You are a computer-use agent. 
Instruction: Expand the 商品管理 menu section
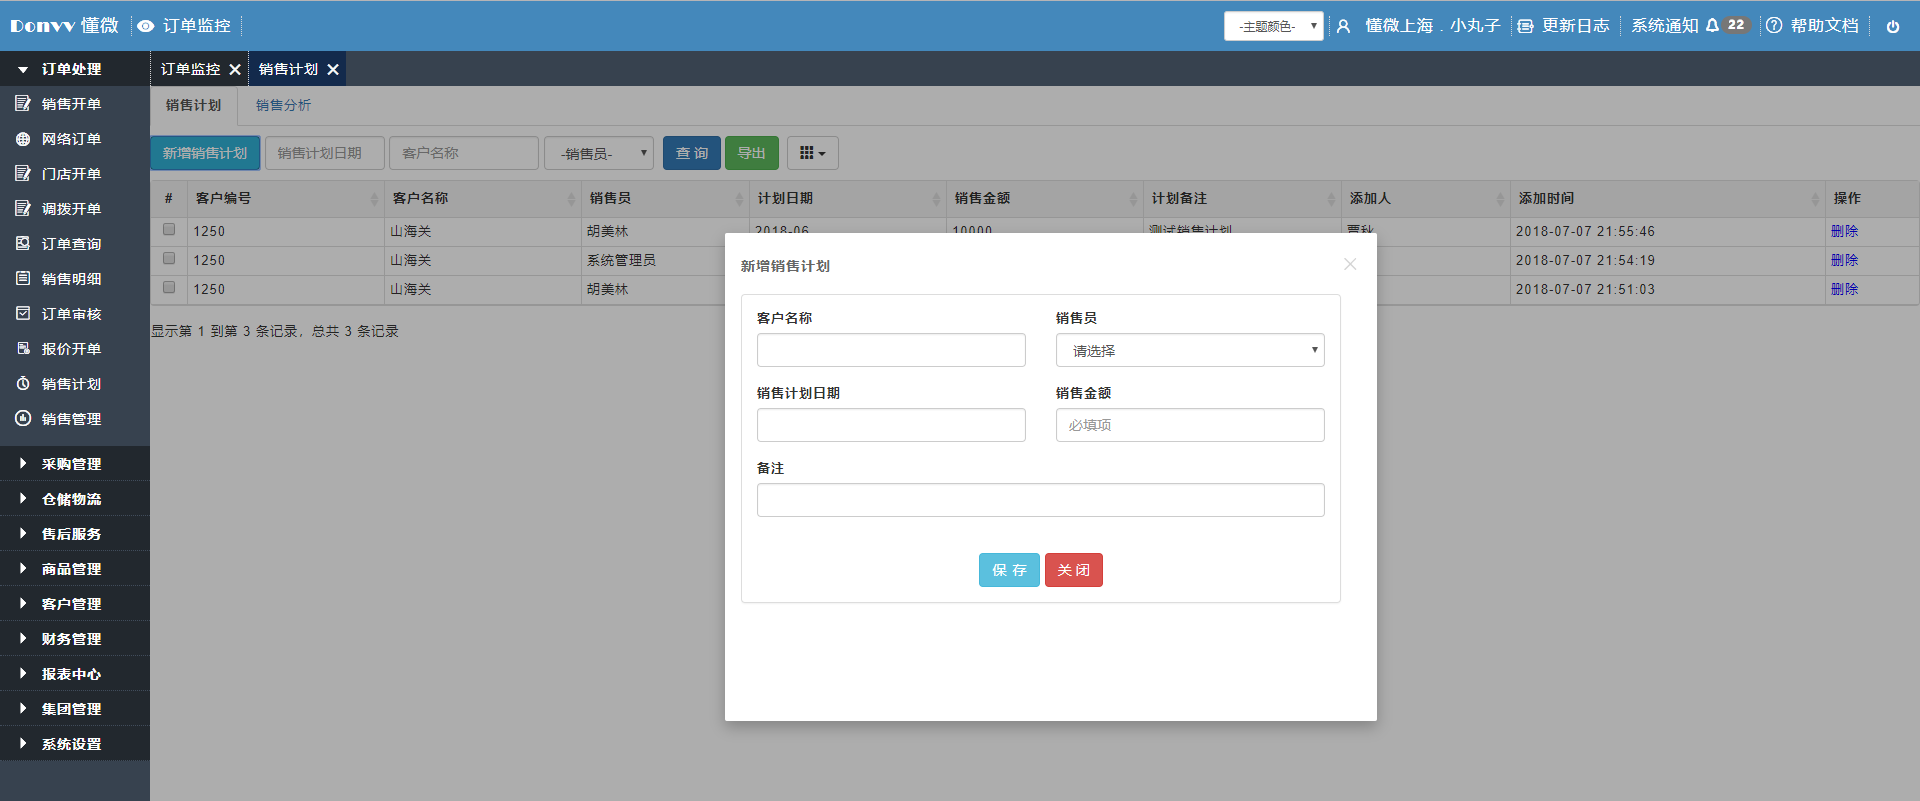[x=75, y=568]
